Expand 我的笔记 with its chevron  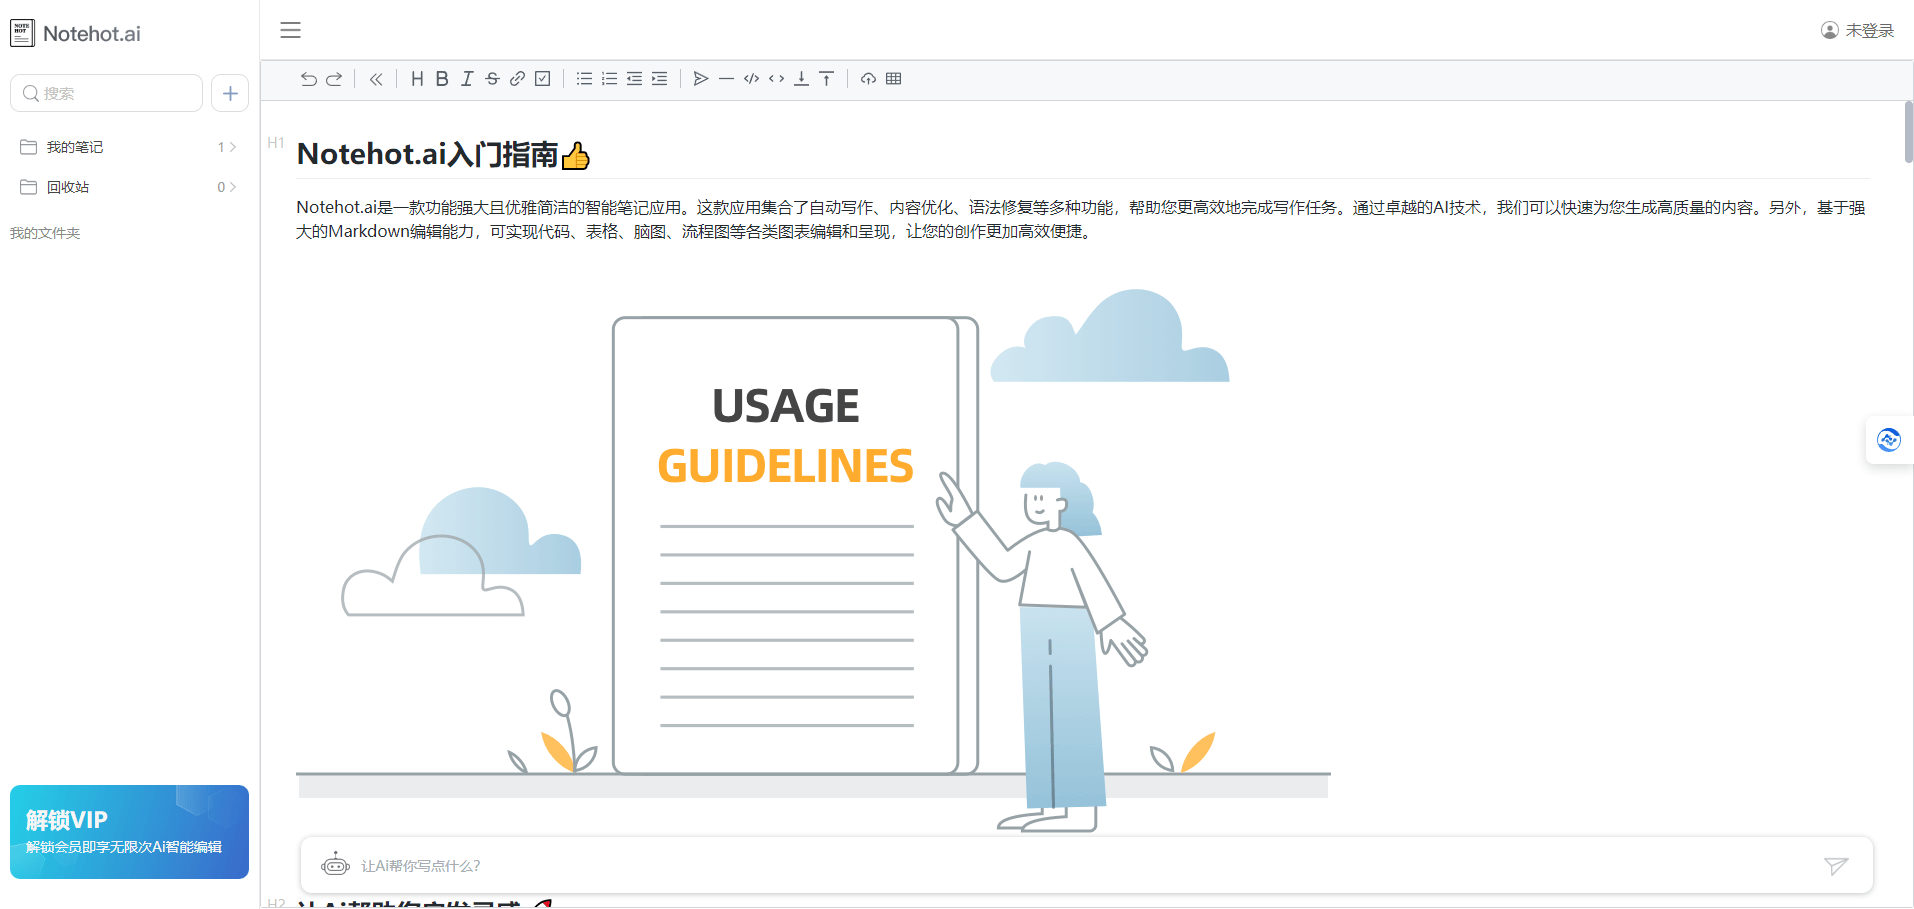pyautogui.click(x=233, y=147)
